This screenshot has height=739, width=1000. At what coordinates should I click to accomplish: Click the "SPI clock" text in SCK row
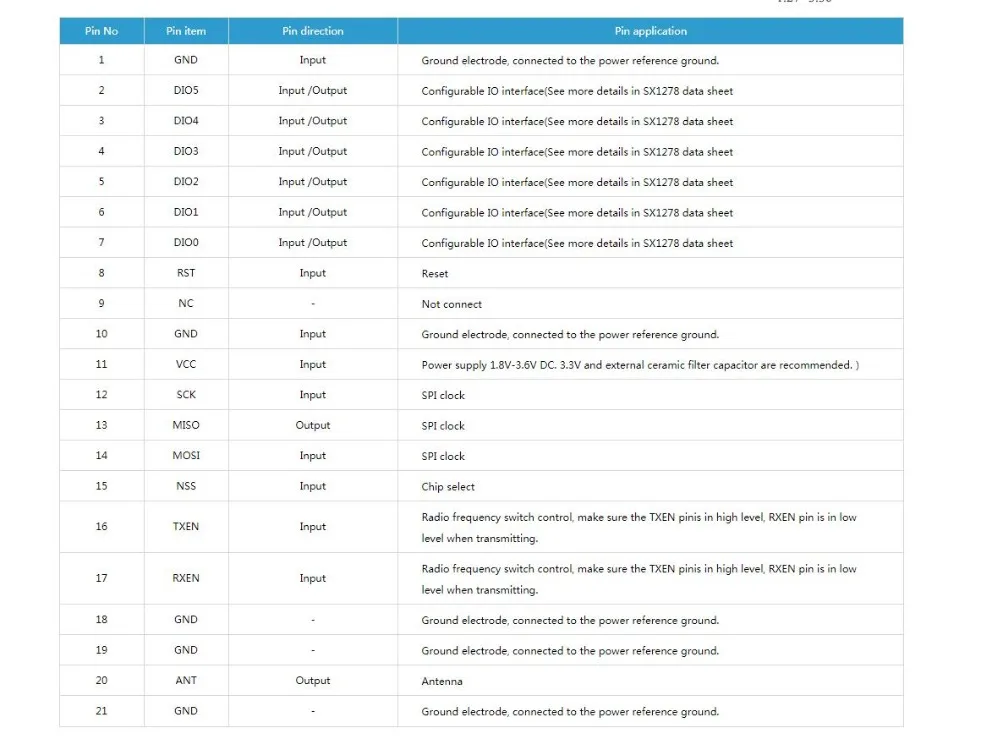(443, 395)
